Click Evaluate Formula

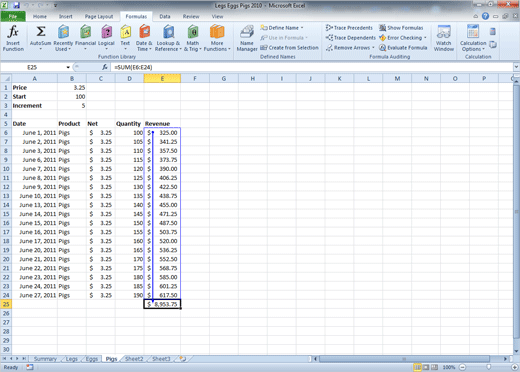click(403, 48)
